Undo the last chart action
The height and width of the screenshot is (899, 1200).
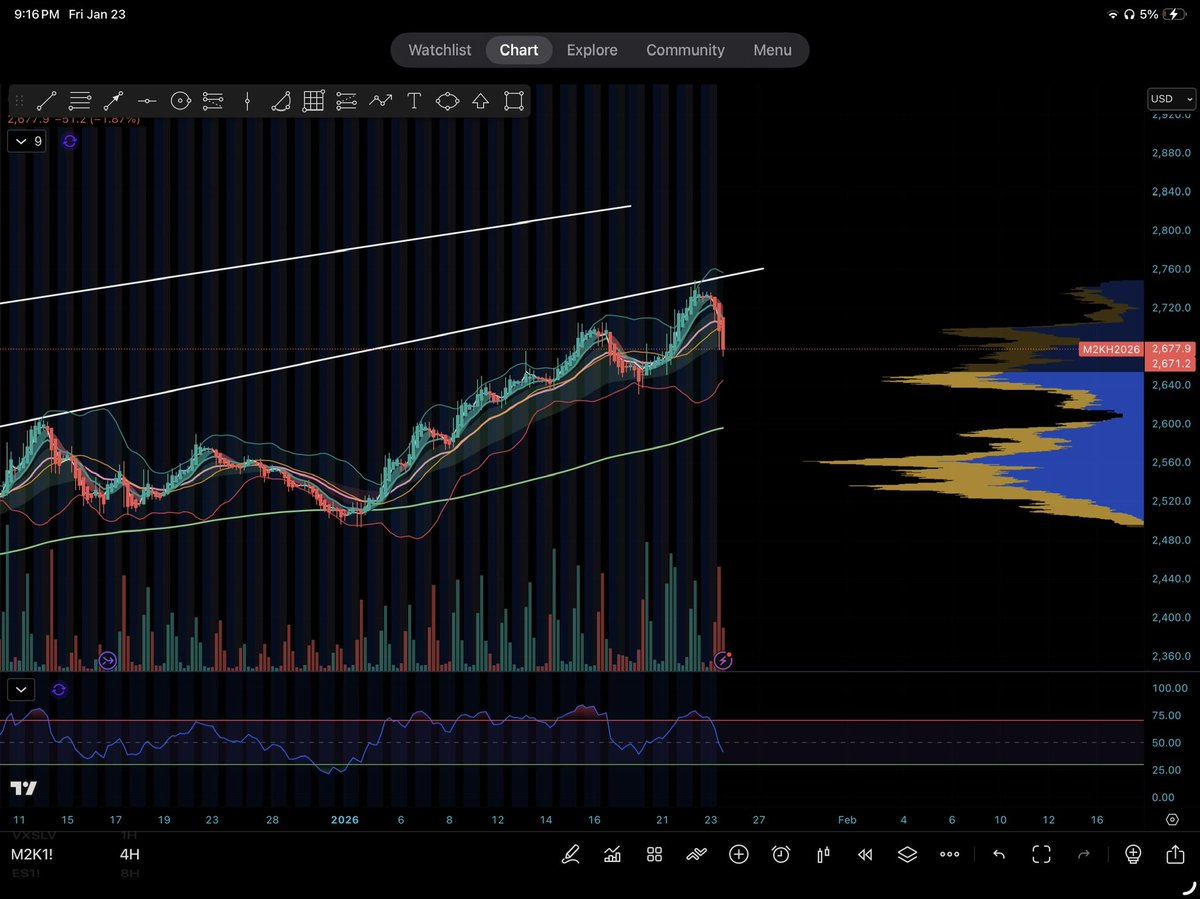(x=998, y=854)
